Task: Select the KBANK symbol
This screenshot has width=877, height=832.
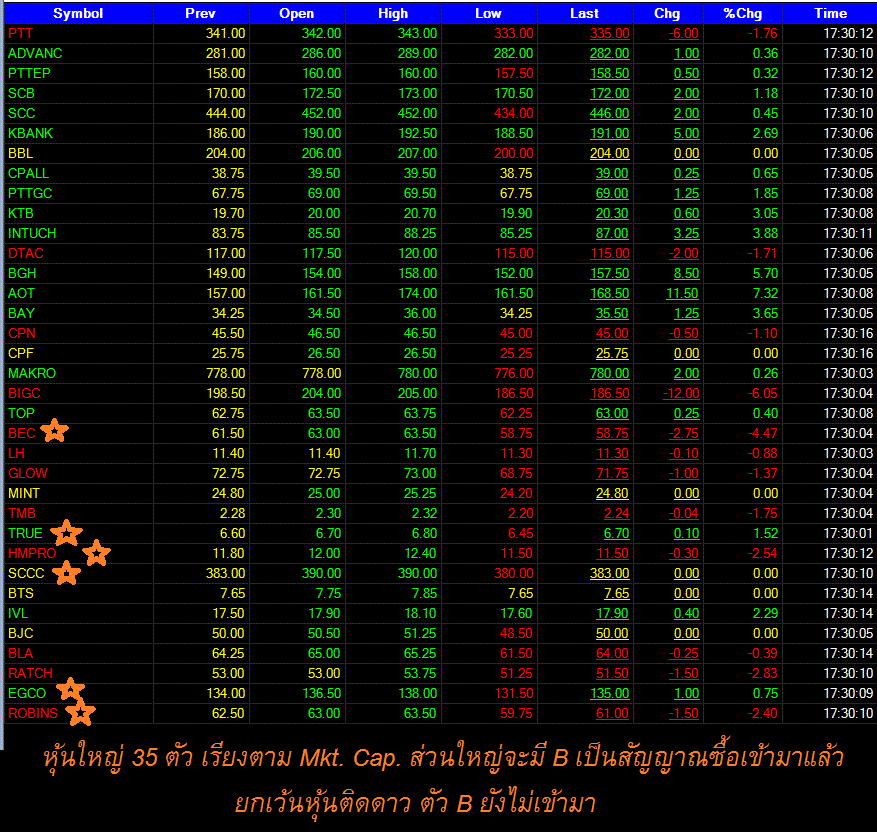Action: (31, 134)
